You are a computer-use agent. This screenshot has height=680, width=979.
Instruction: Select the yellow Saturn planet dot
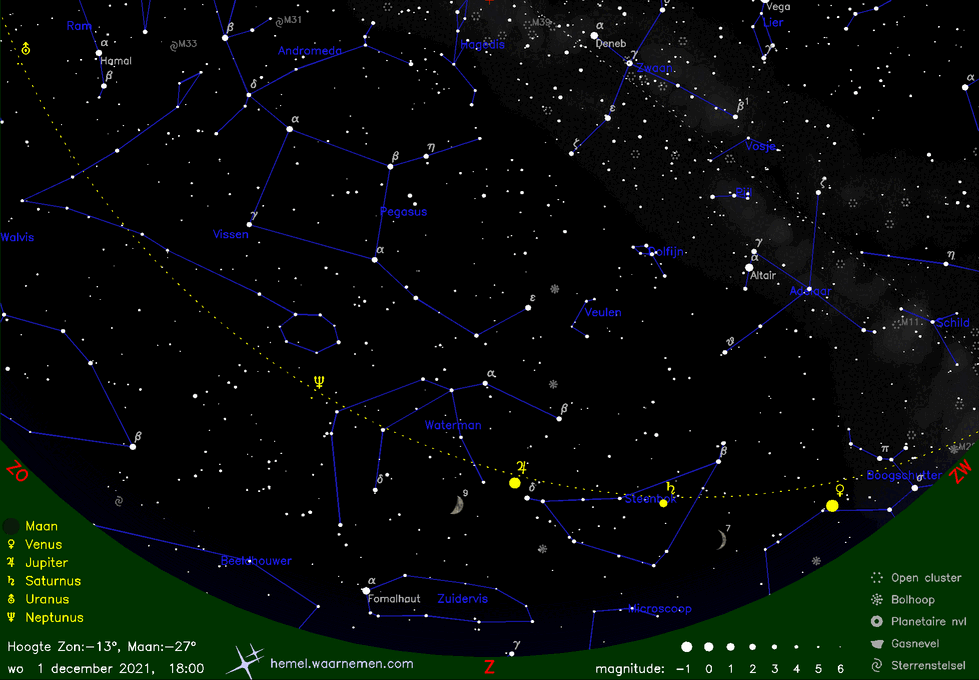(663, 503)
